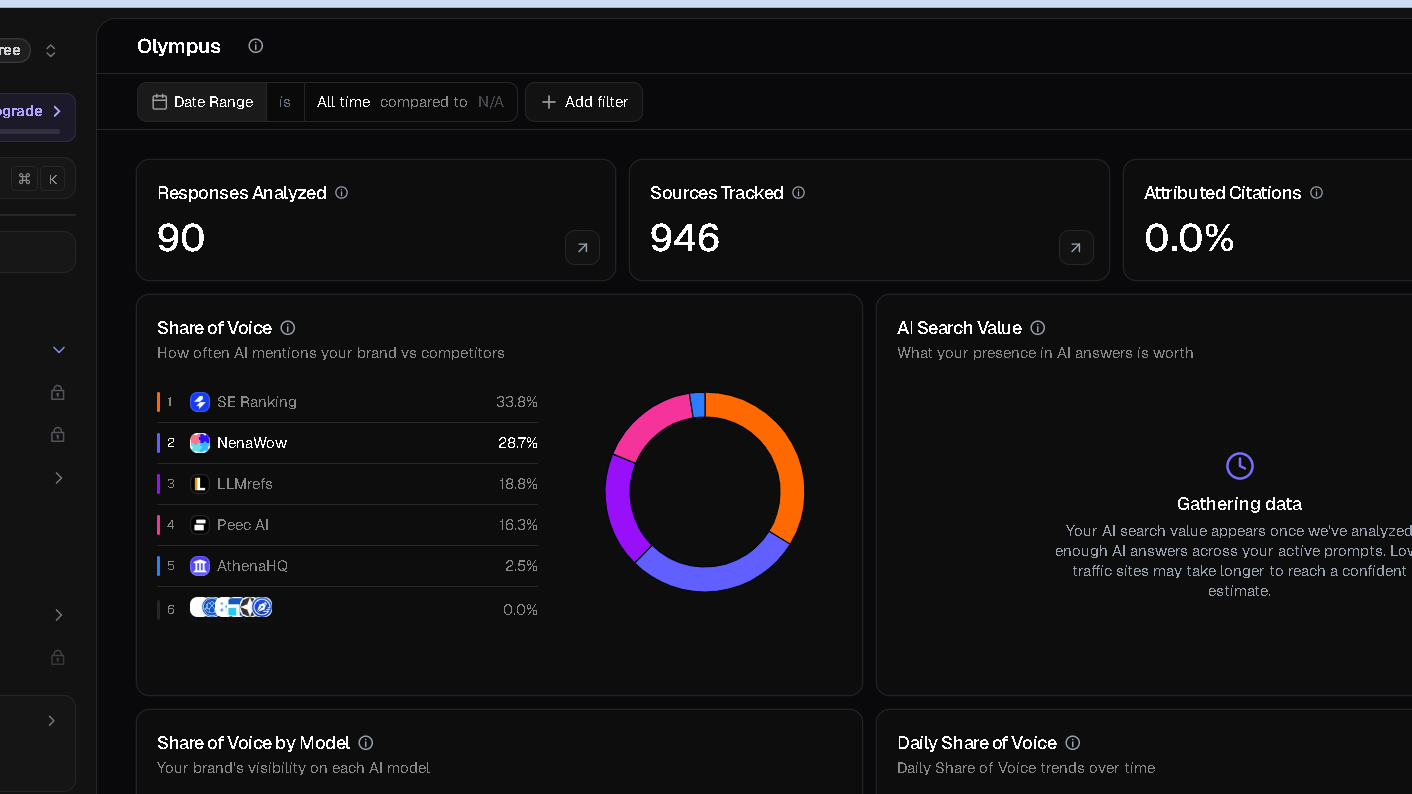Open workspace switcher up-down chevron
The height and width of the screenshot is (794, 1412).
[51, 50]
